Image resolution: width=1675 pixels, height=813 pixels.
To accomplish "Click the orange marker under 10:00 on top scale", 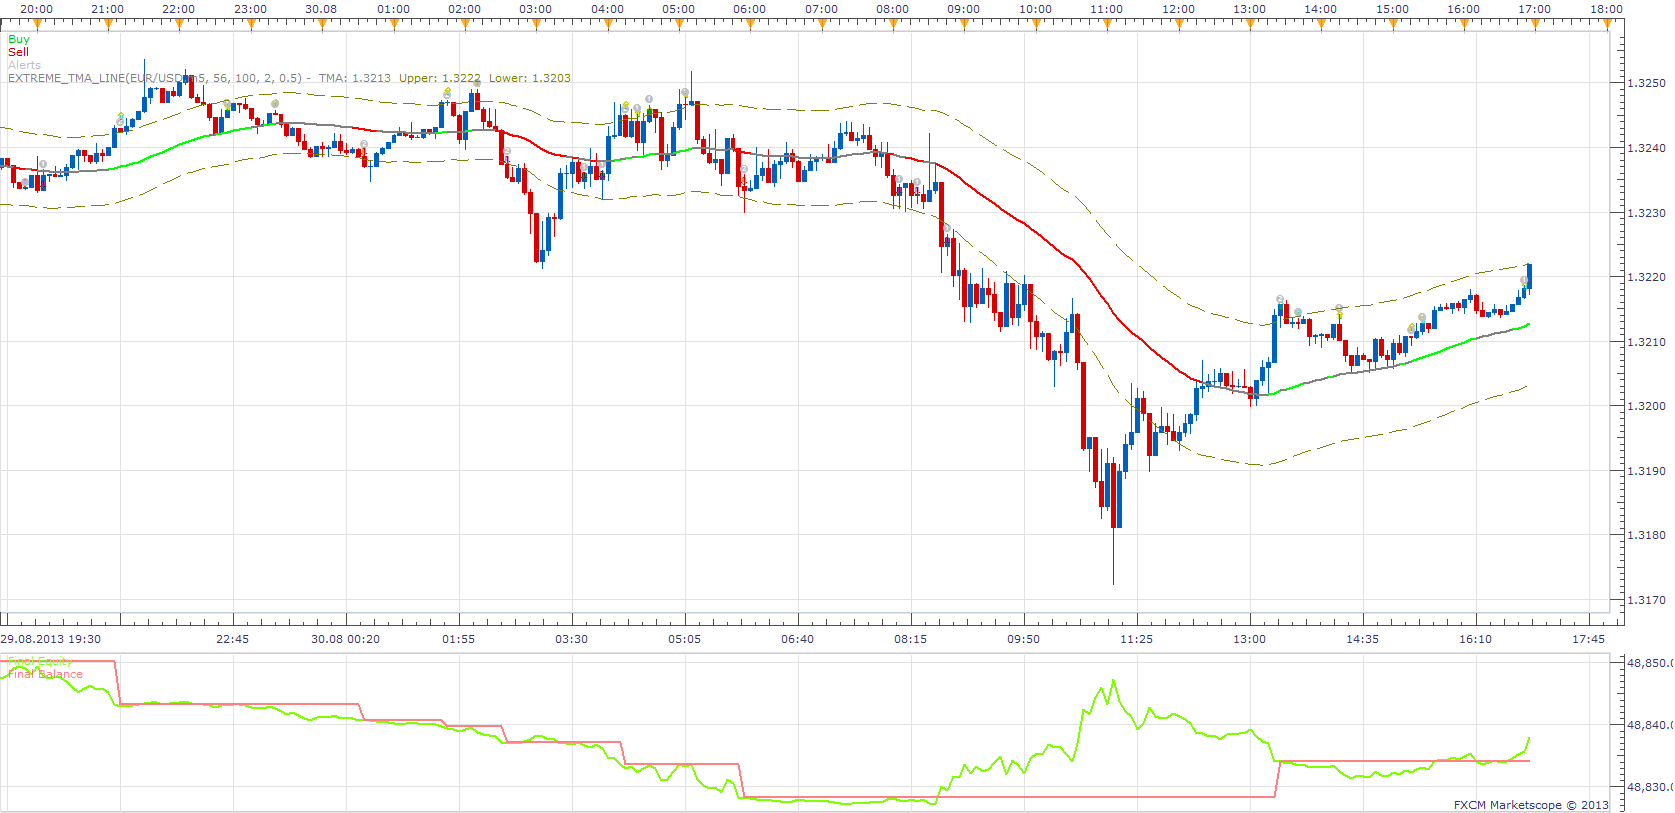I will 1036,24.
